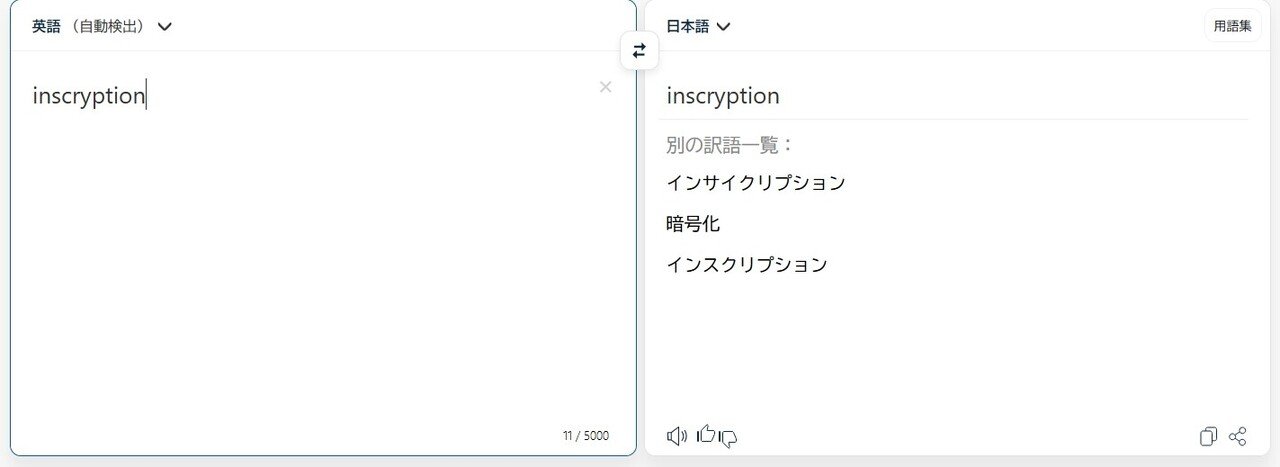Image resolution: width=1280 pixels, height=467 pixels.
Task: Pick the alternative translation インスクリプション
Action: coord(746,265)
